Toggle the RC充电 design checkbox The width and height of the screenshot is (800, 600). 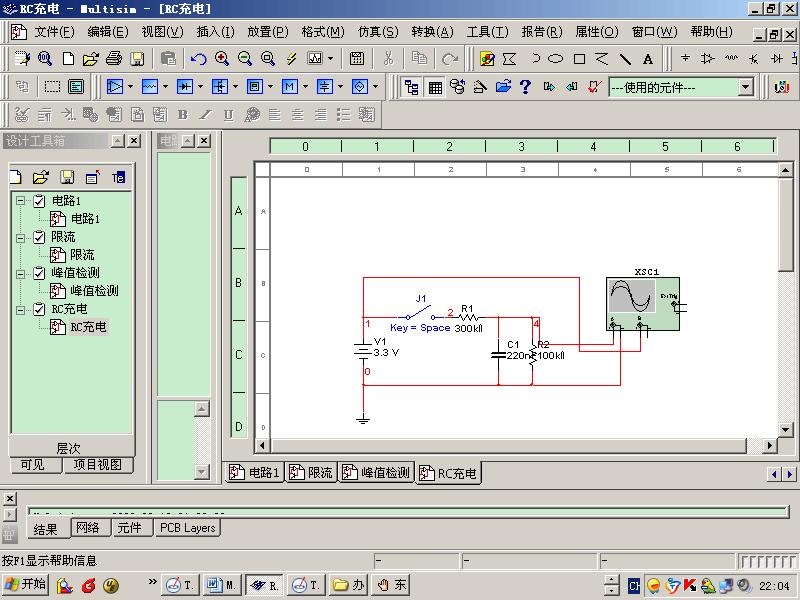[39, 309]
